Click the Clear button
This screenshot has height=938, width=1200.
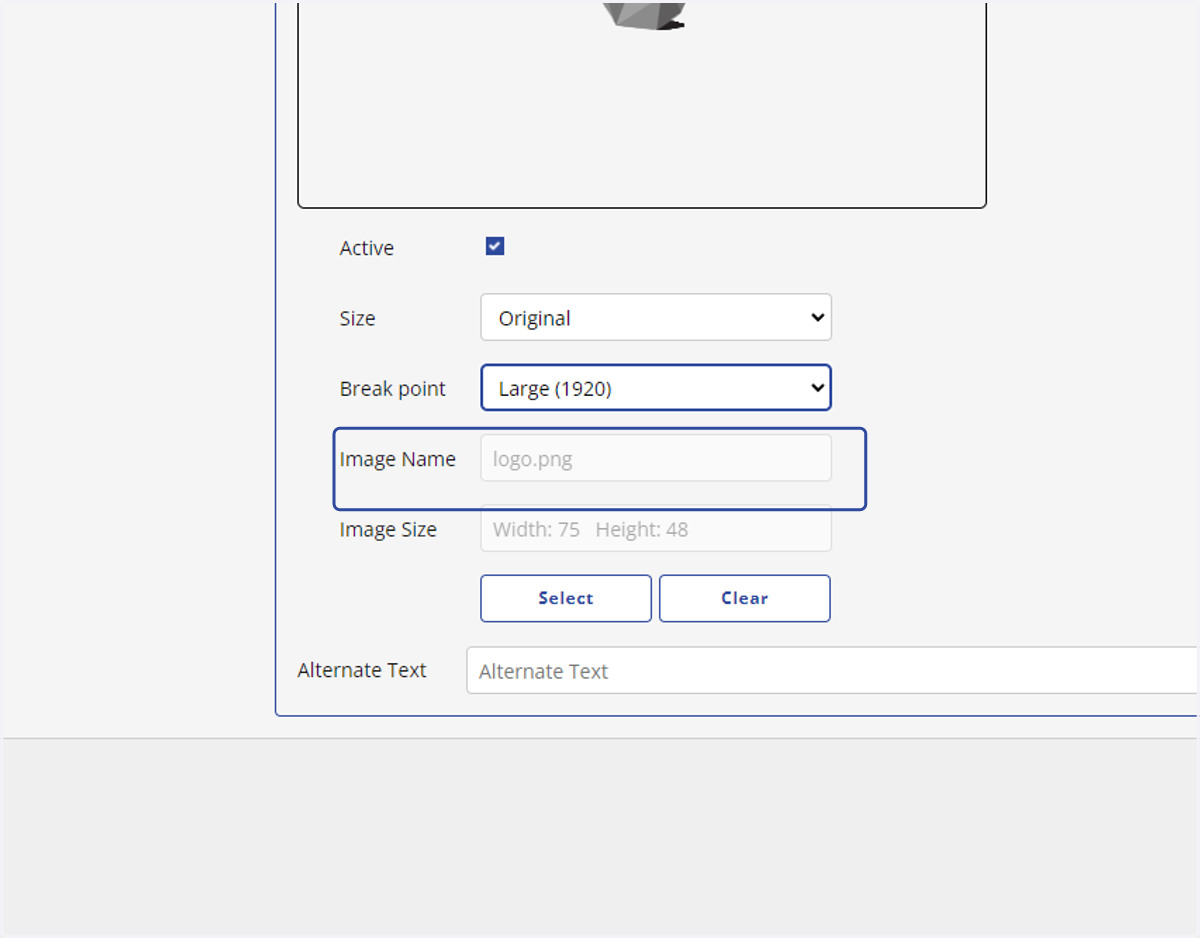click(x=745, y=598)
